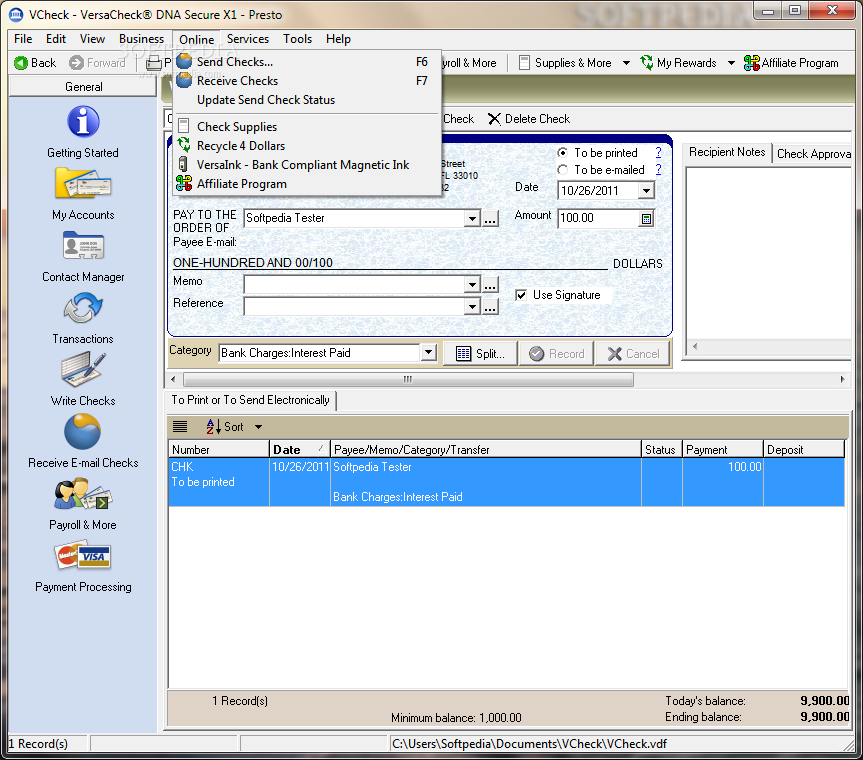The image size is (863, 760).
Task: Click the My Rewards recycle icon
Action: 647,63
